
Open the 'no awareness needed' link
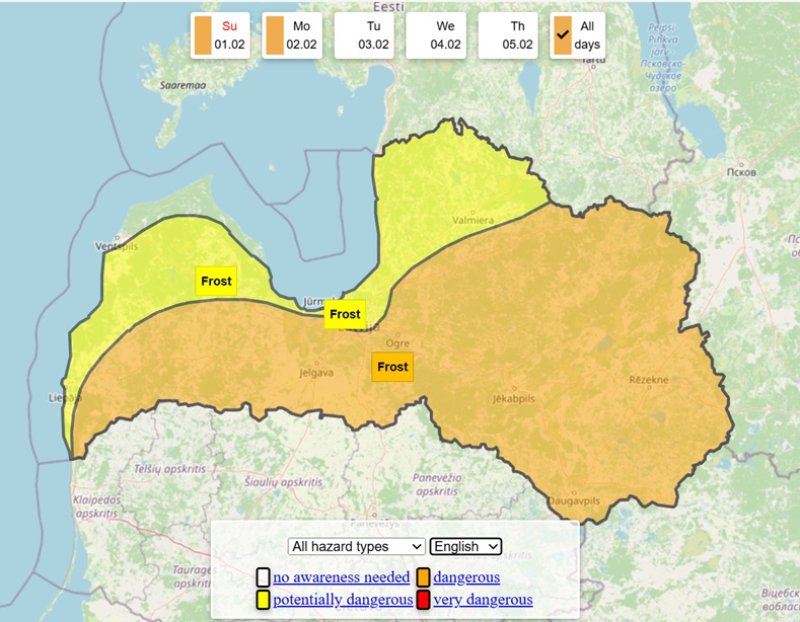(x=341, y=577)
